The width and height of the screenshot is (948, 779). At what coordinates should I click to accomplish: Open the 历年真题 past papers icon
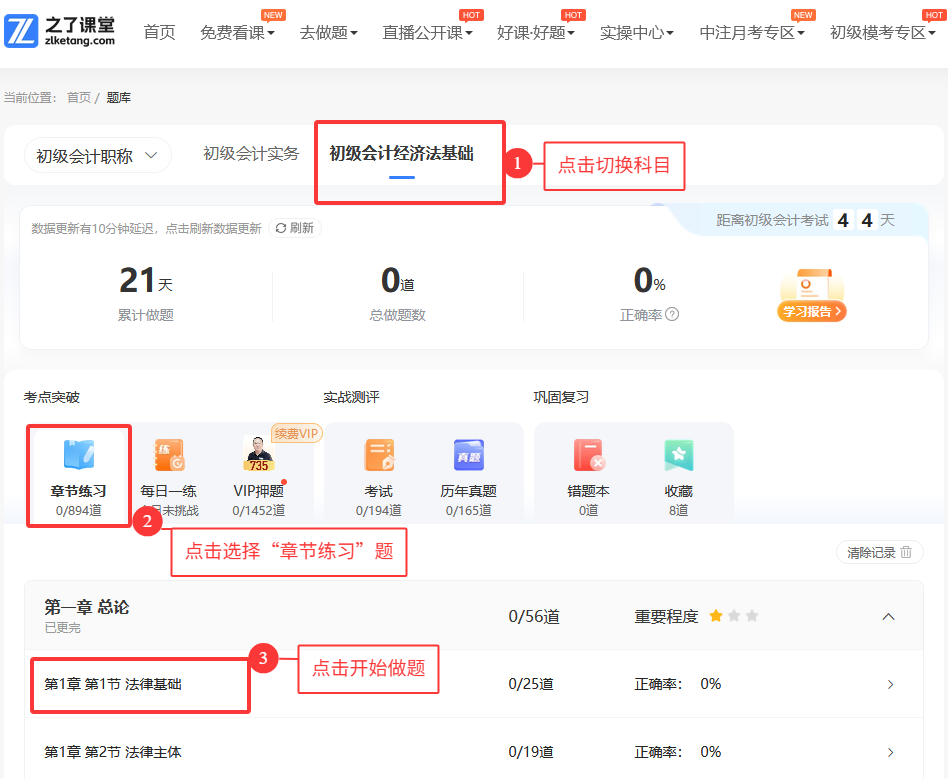point(468,456)
